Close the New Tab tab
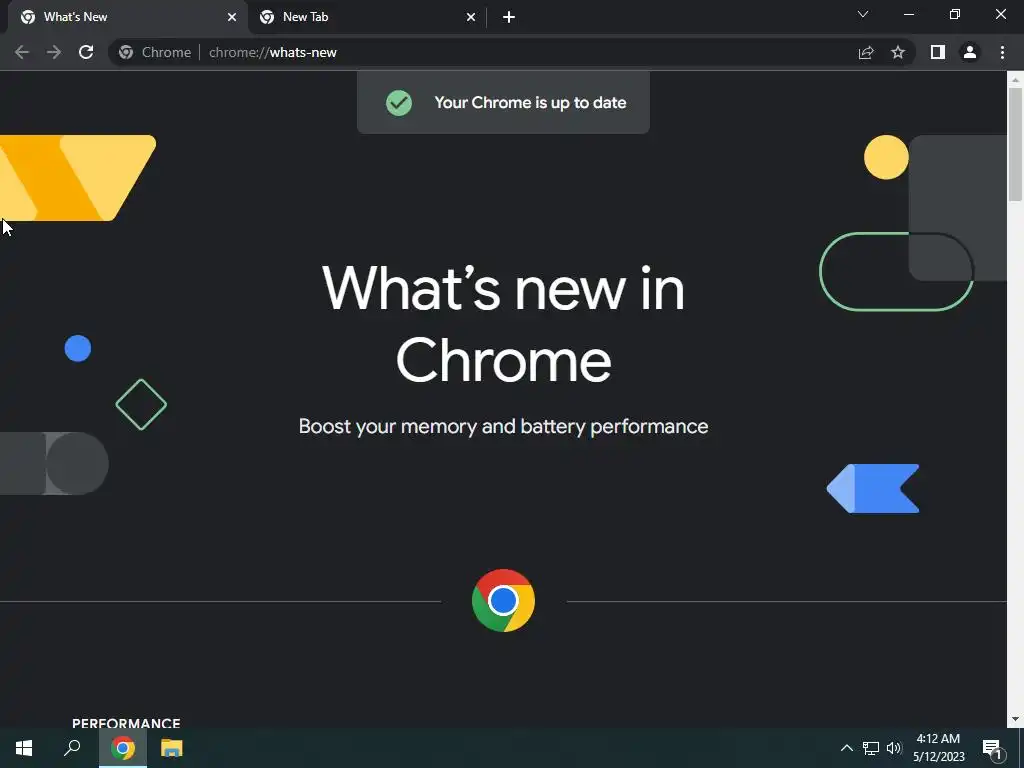The width and height of the screenshot is (1024, 768). tap(471, 17)
